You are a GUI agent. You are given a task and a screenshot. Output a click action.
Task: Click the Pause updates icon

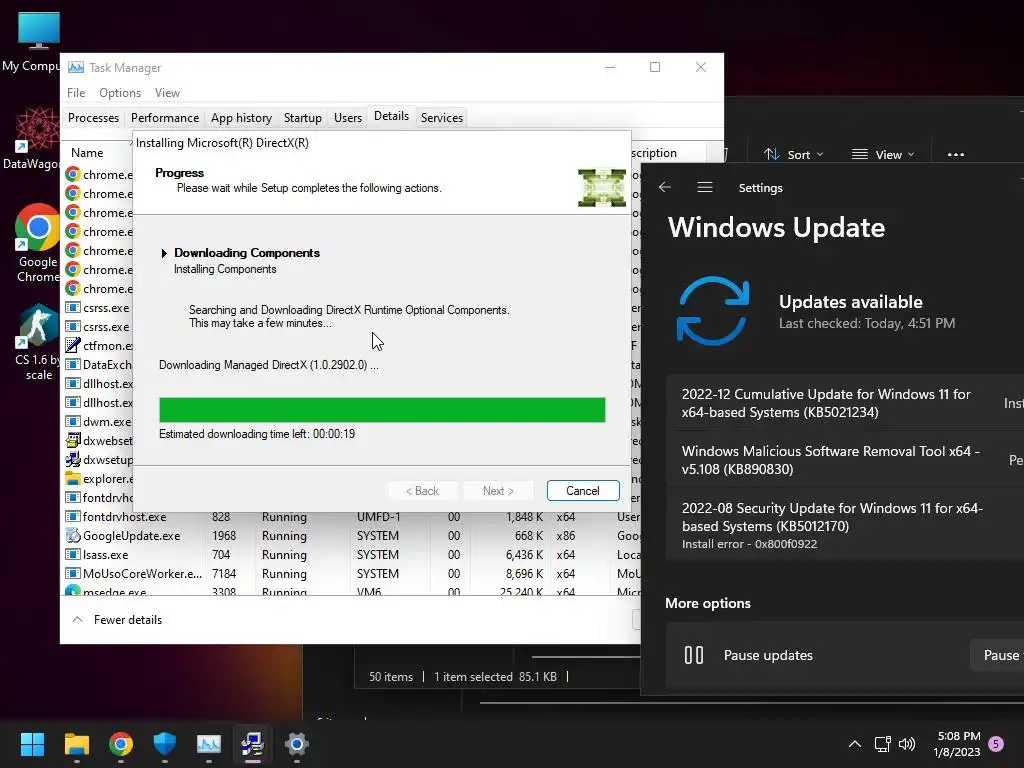(694, 655)
